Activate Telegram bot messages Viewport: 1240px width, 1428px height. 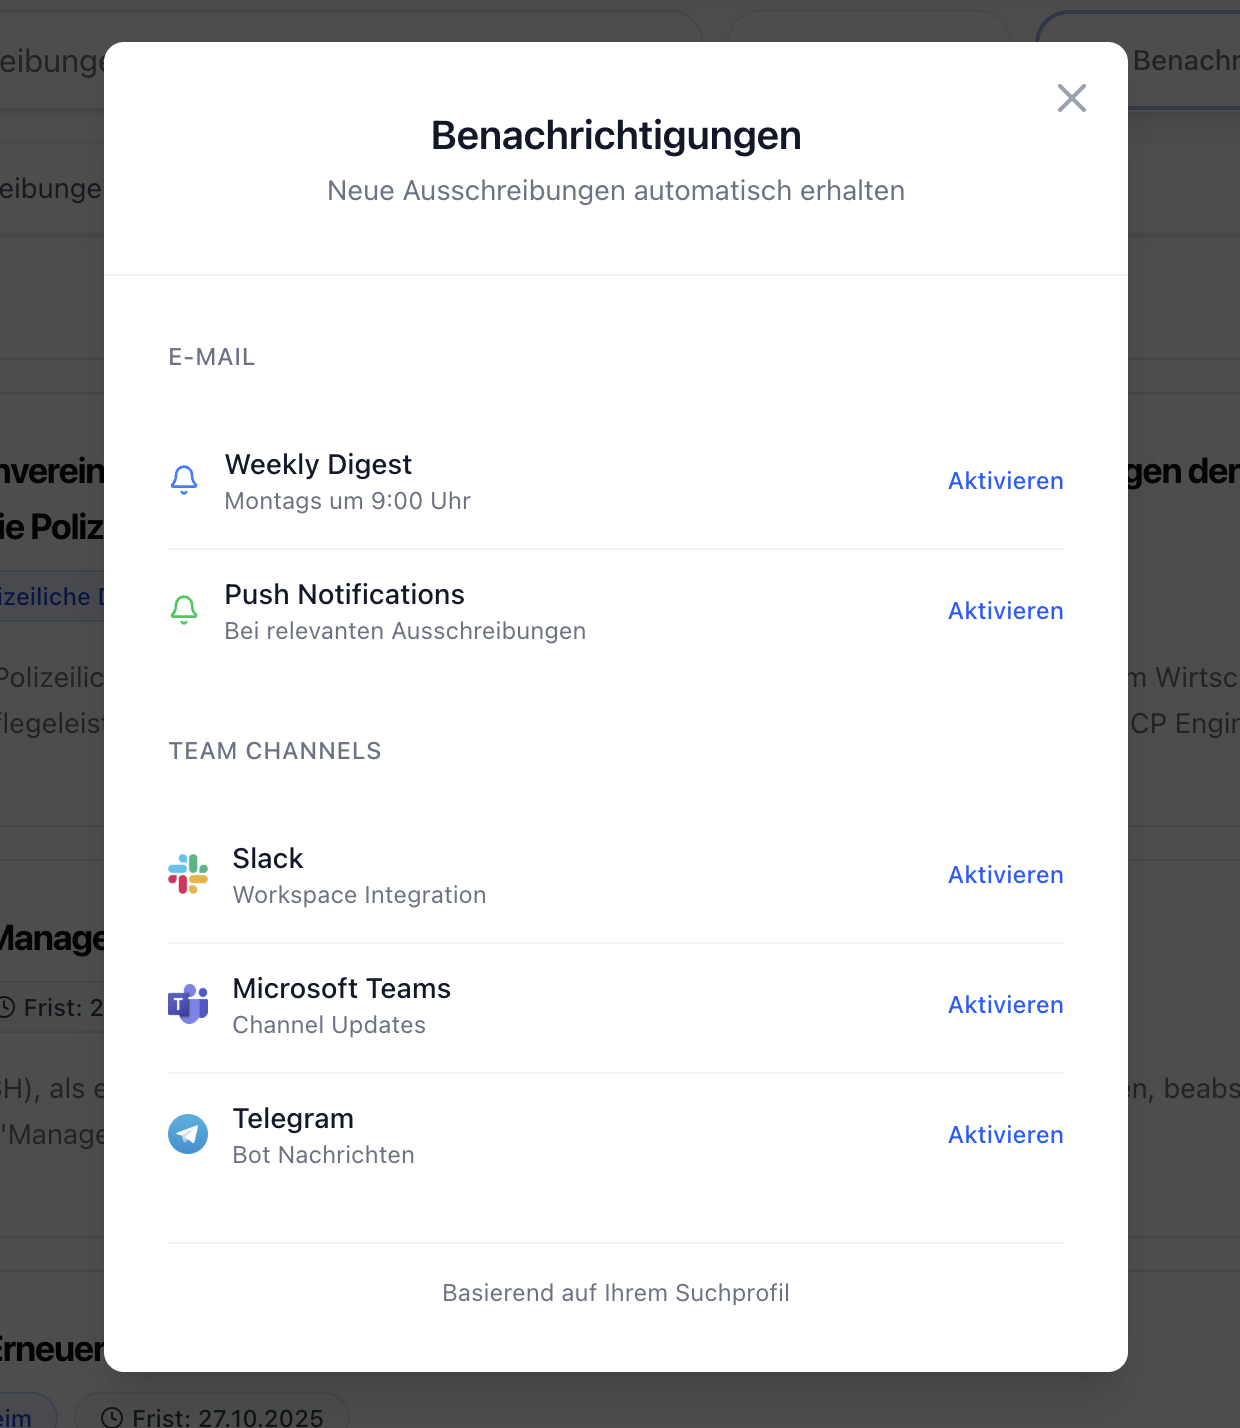(x=1005, y=1135)
